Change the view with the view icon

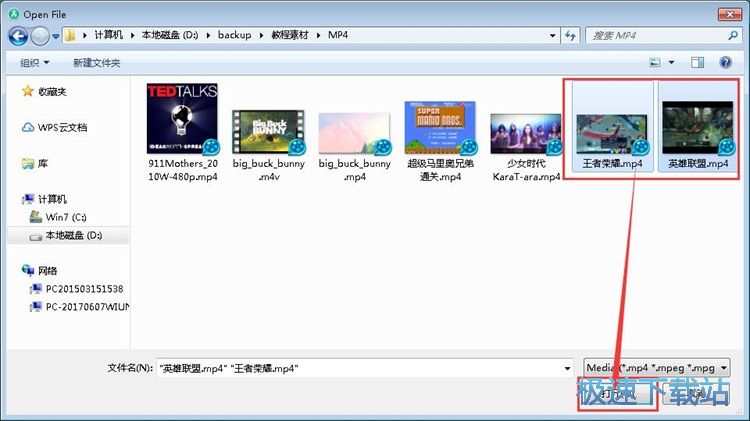pos(655,62)
